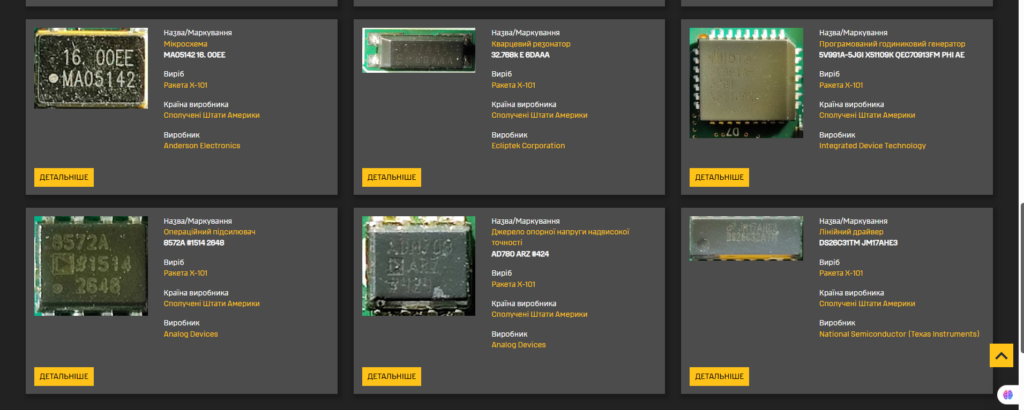Click Джерело опорної напруги надвисокої точності link
The image size is (1024, 410).
pyautogui.click(x=560, y=237)
